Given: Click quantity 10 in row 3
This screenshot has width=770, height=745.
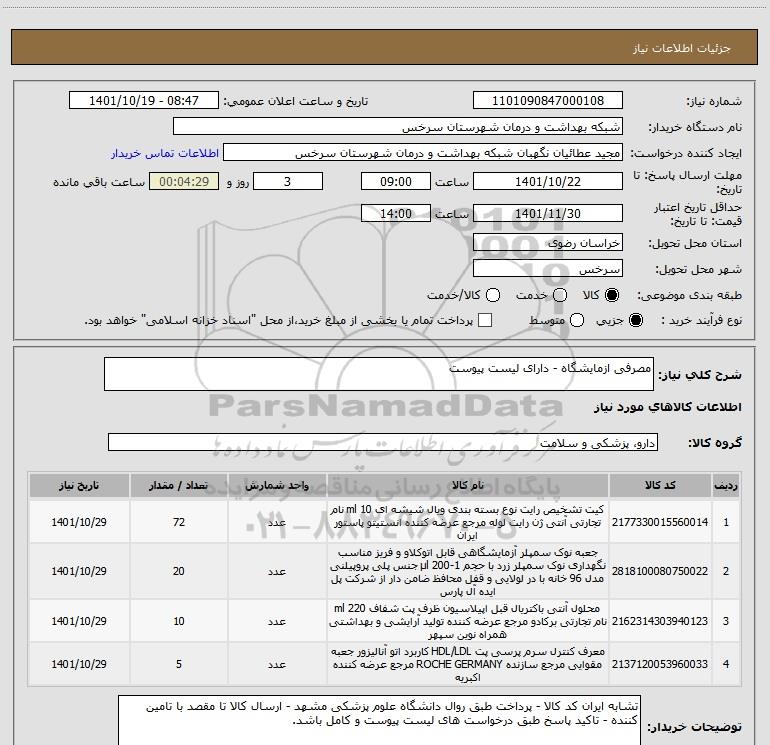Looking at the screenshot, I should 179,621.
